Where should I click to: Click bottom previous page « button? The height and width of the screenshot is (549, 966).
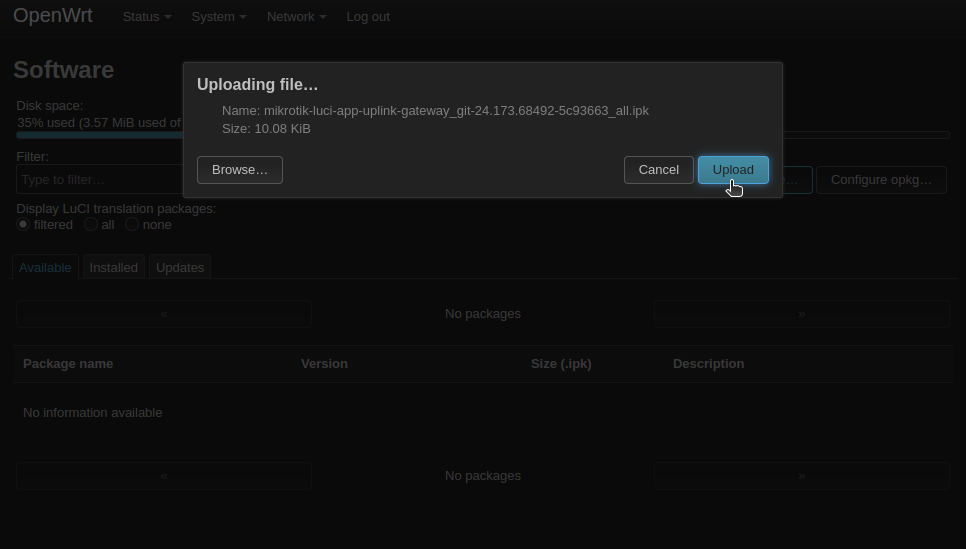[x=164, y=476]
